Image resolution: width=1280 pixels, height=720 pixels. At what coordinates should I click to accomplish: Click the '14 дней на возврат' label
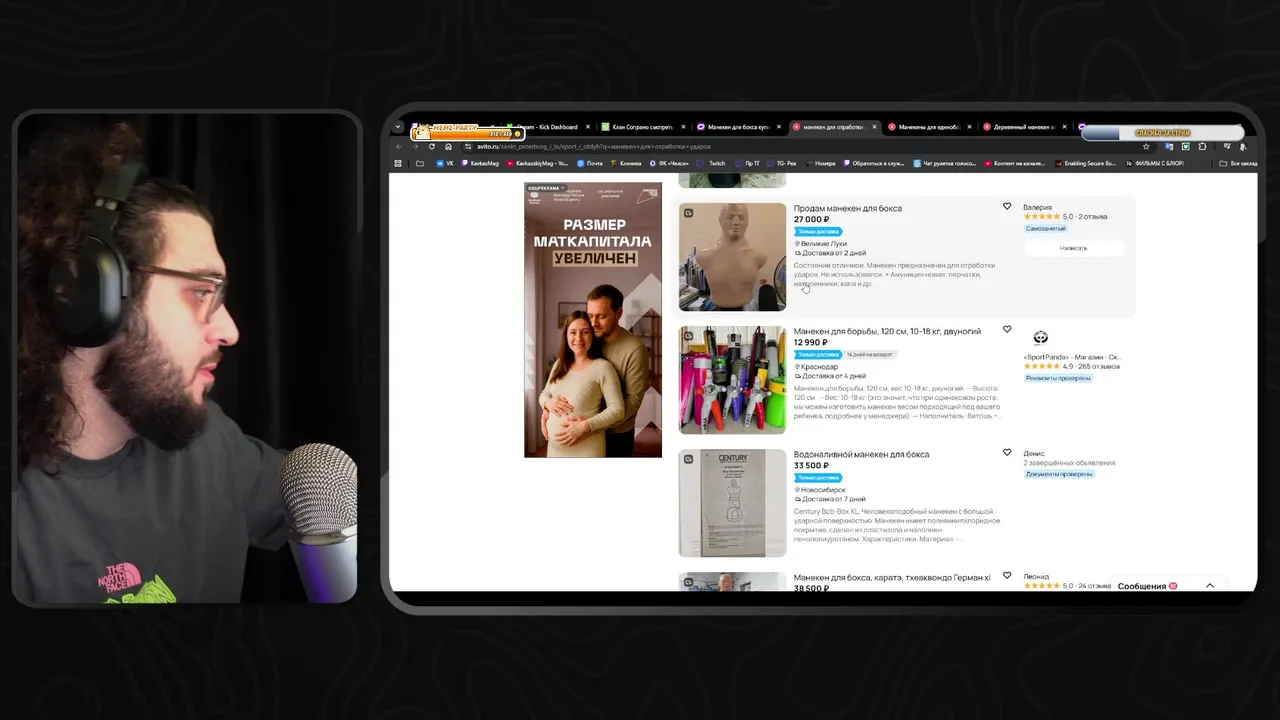pyautogui.click(x=870, y=354)
